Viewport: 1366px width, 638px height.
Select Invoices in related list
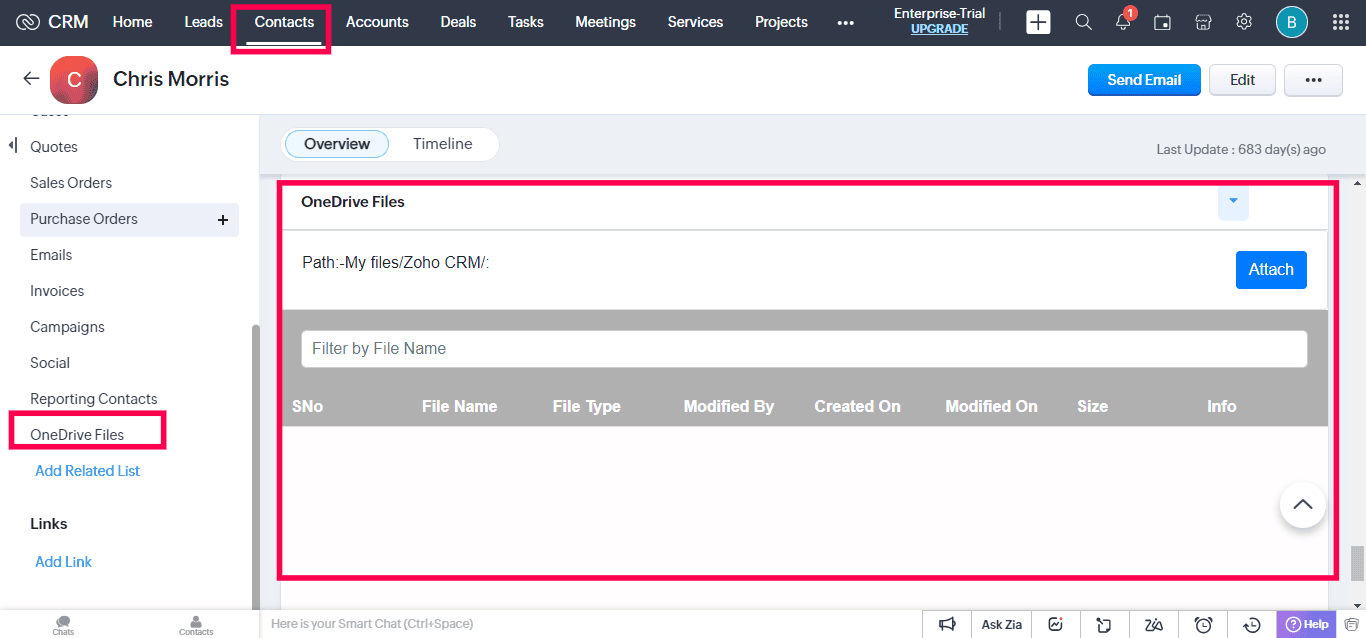pyautogui.click(x=57, y=291)
